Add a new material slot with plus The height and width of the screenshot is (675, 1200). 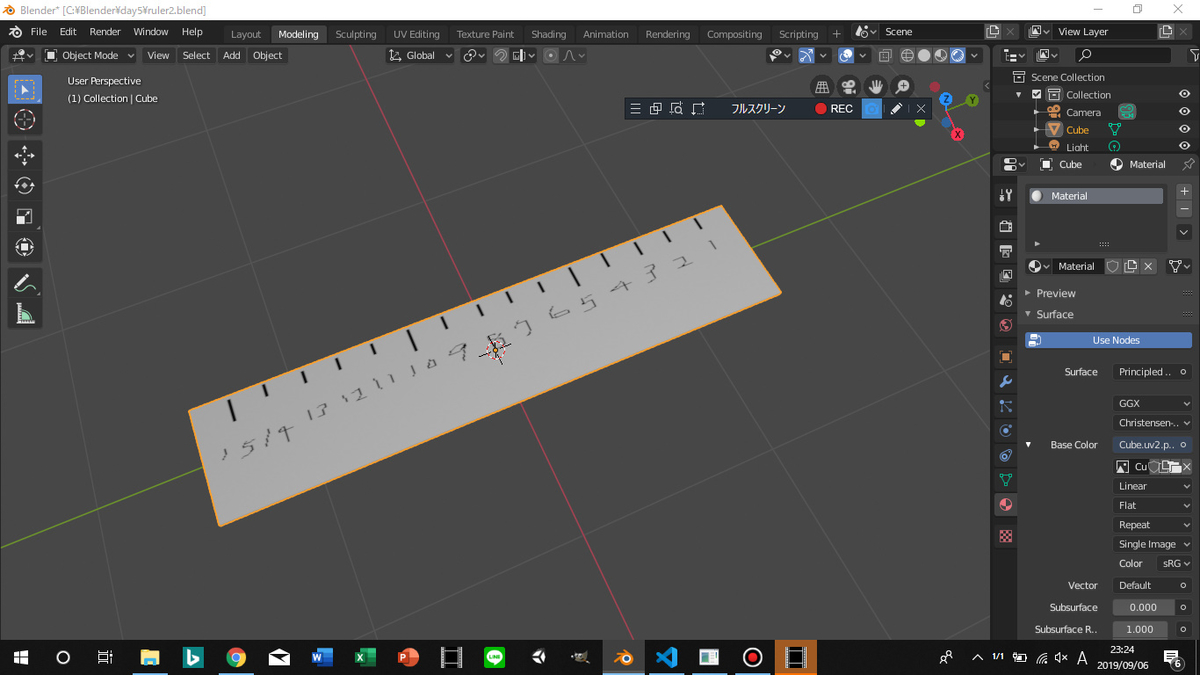click(1184, 191)
